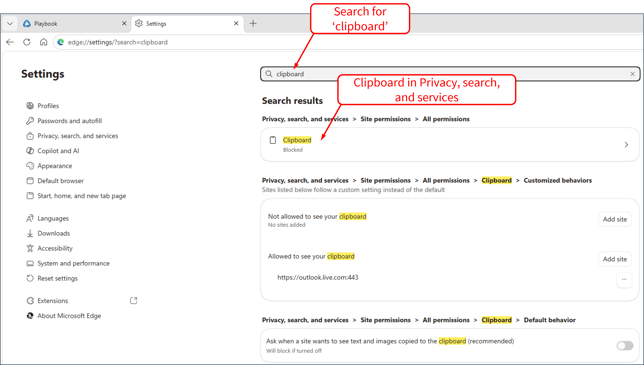The height and width of the screenshot is (365, 644).
Task: Click the Reset settings icon
Action: 30,278
